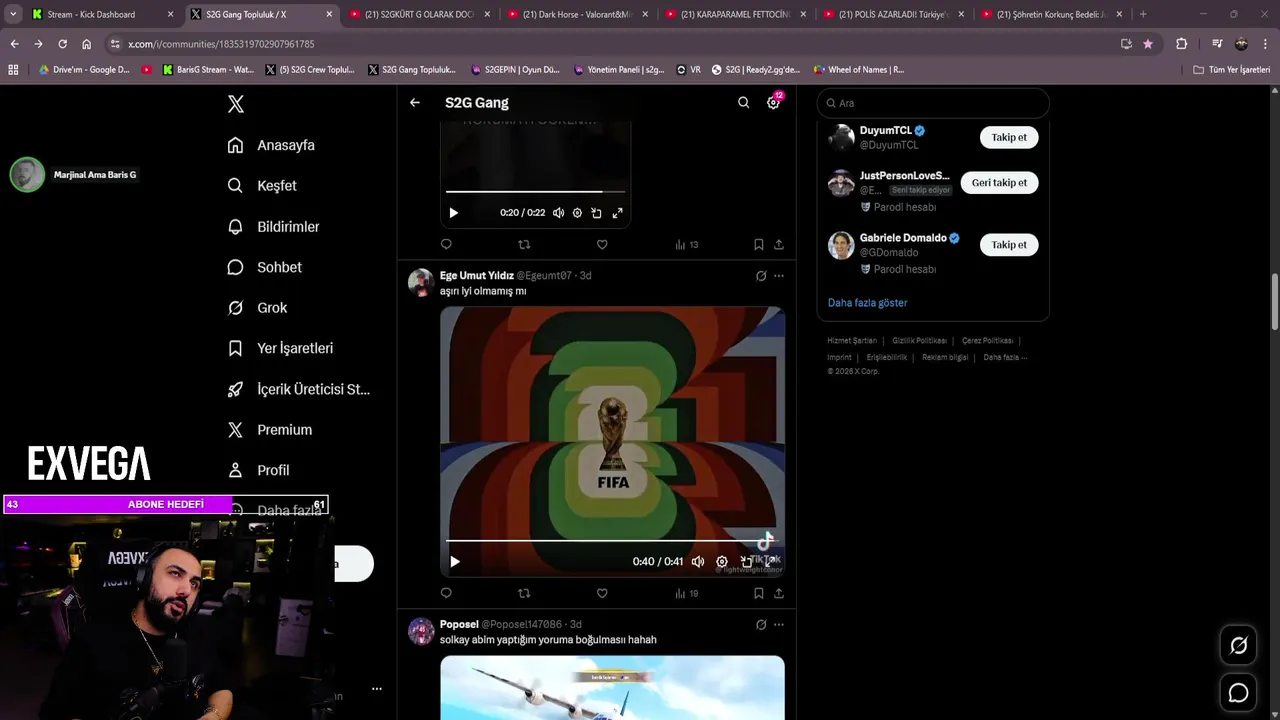The width and height of the screenshot is (1280, 720).
Task: Open Grok from sidebar
Action: point(257,308)
